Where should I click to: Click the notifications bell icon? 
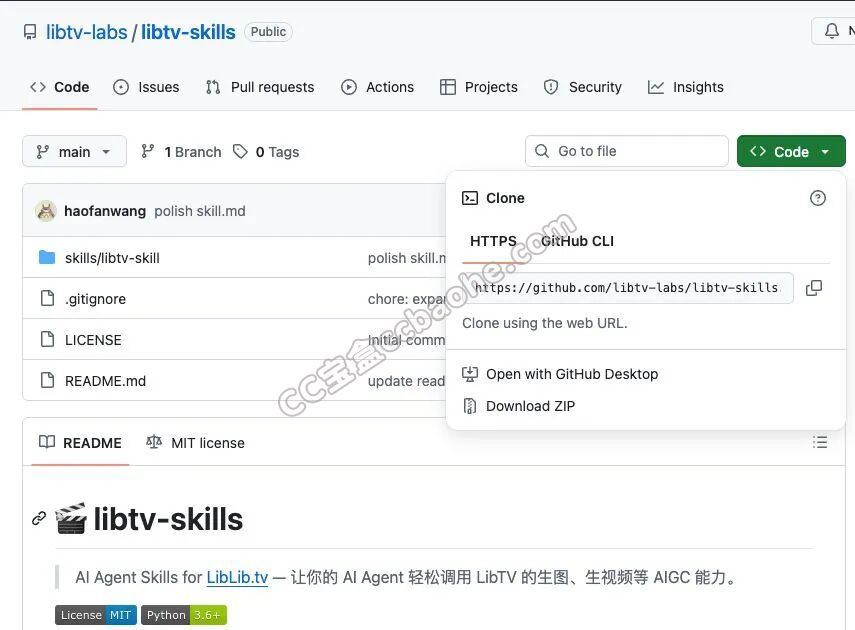pyautogui.click(x=832, y=31)
